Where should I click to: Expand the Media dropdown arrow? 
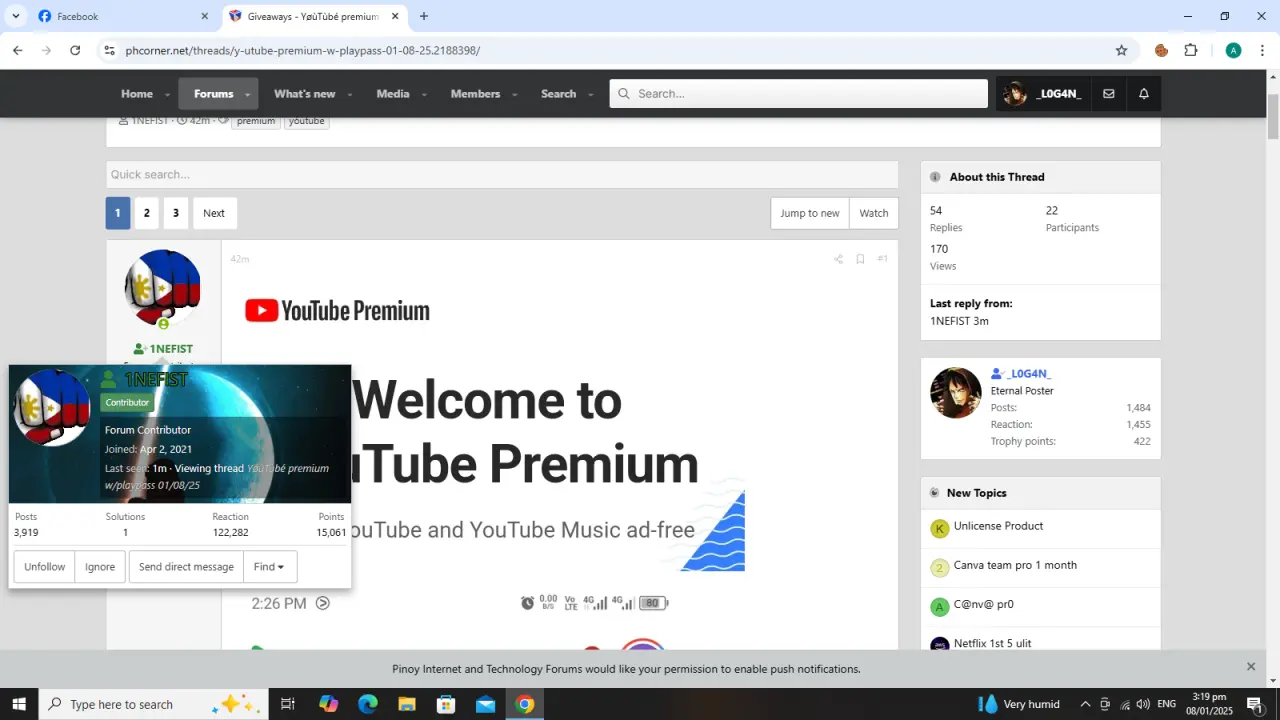[424, 94]
